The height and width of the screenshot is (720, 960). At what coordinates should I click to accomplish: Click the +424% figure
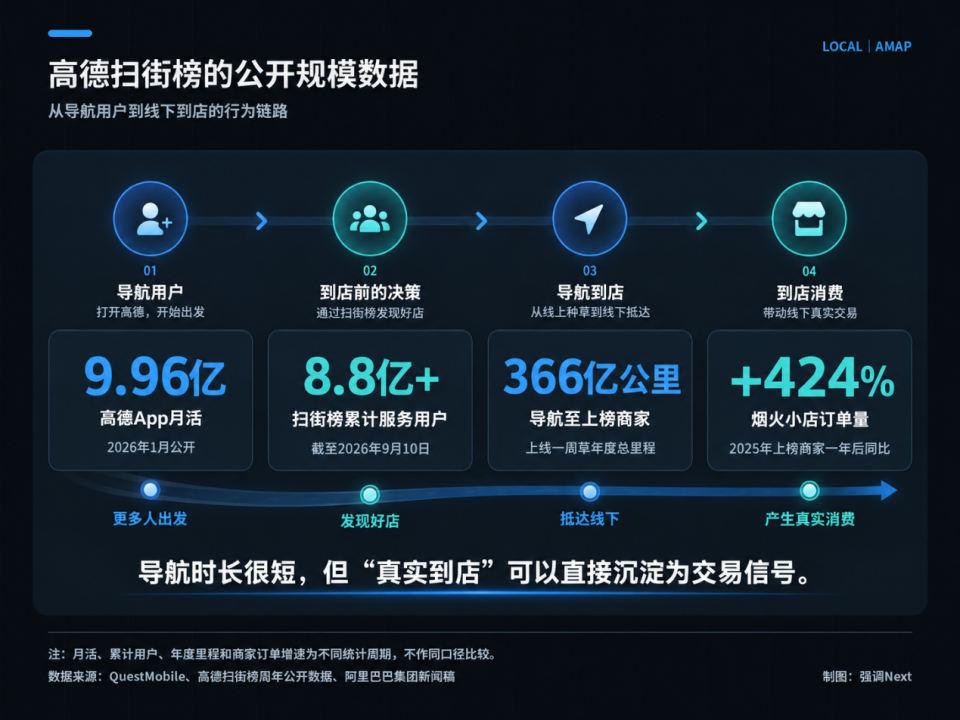pos(812,378)
